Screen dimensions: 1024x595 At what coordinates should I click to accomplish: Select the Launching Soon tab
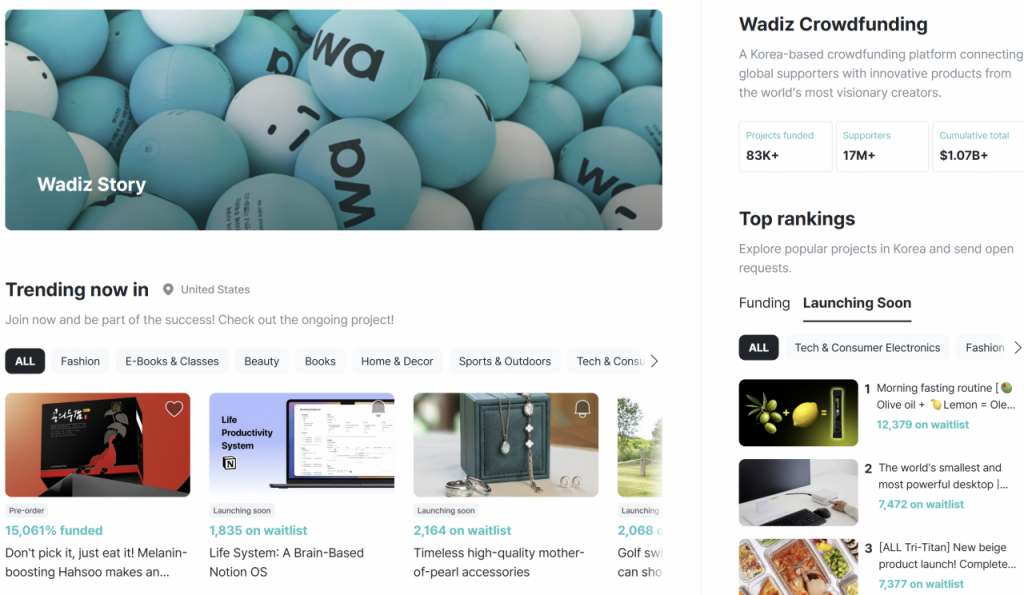(x=857, y=303)
